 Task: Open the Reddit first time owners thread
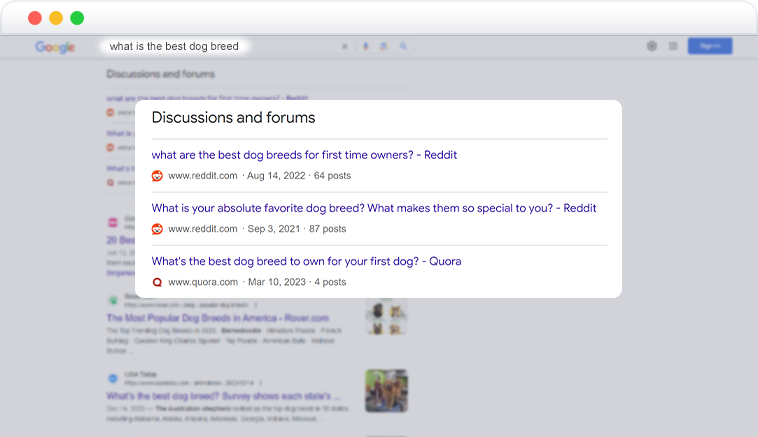304,155
